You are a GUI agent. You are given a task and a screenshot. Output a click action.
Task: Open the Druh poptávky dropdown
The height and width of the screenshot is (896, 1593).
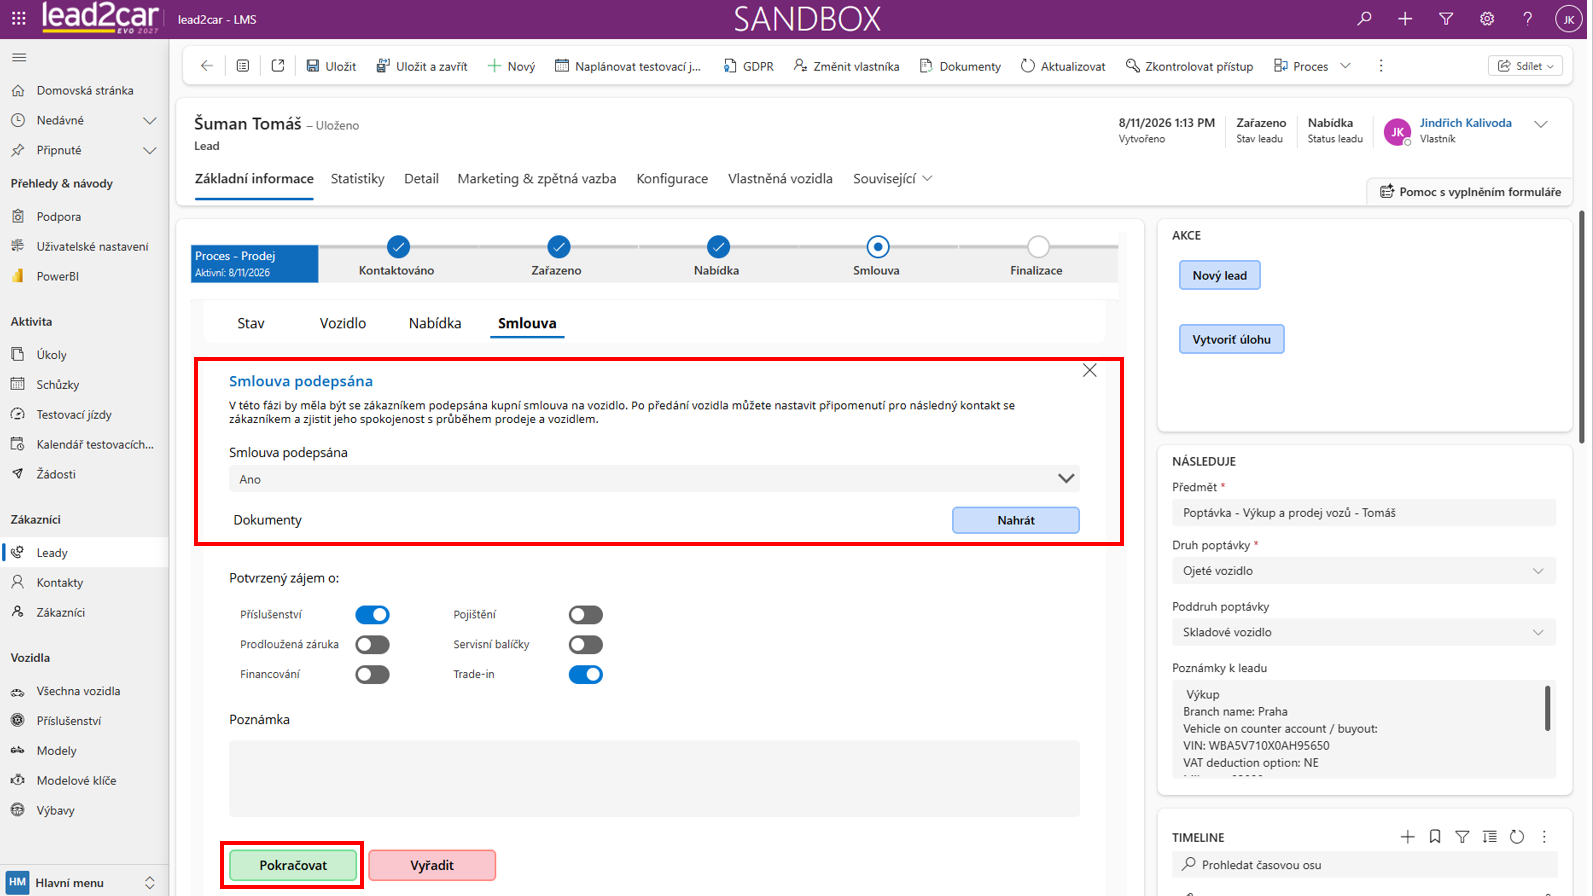pyautogui.click(x=1364, y=571)
